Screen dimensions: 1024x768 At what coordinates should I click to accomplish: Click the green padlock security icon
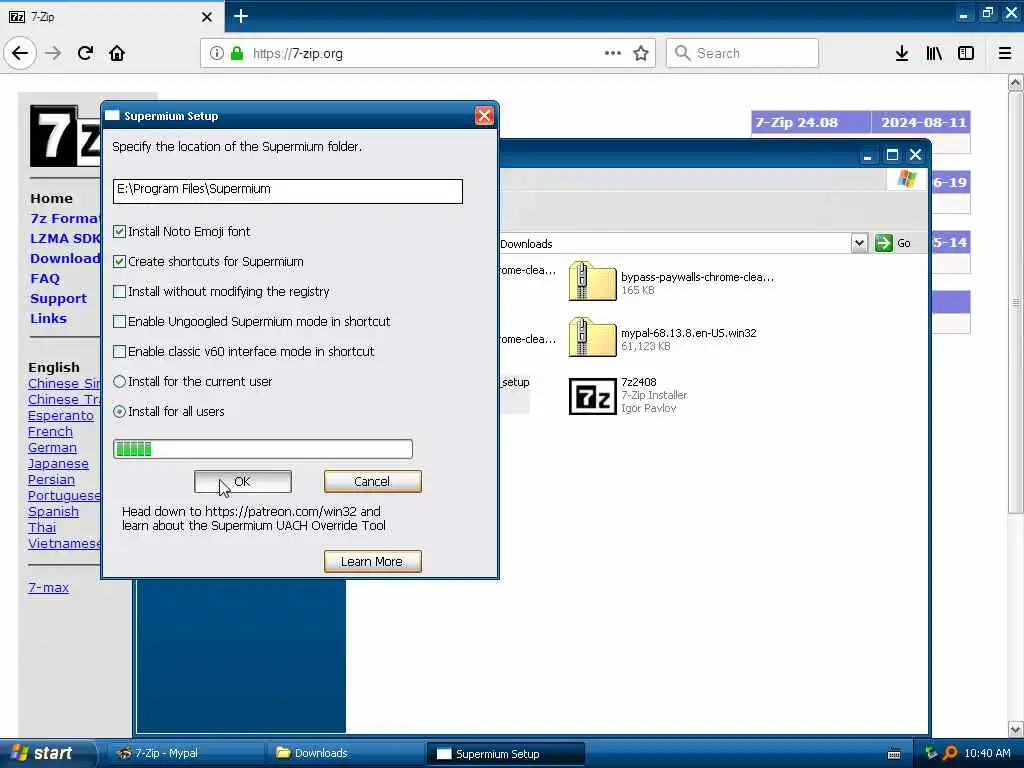pyautogui.click(x=237, y=53)
